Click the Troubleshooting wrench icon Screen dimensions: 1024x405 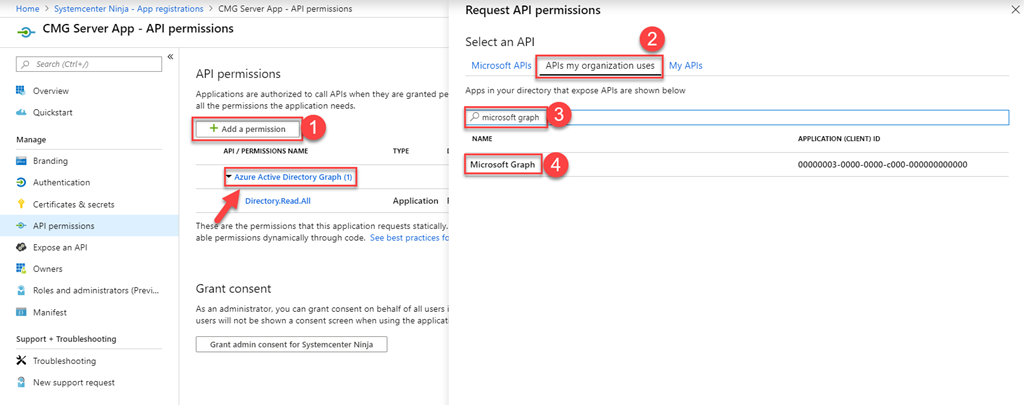tap(22, 361)
